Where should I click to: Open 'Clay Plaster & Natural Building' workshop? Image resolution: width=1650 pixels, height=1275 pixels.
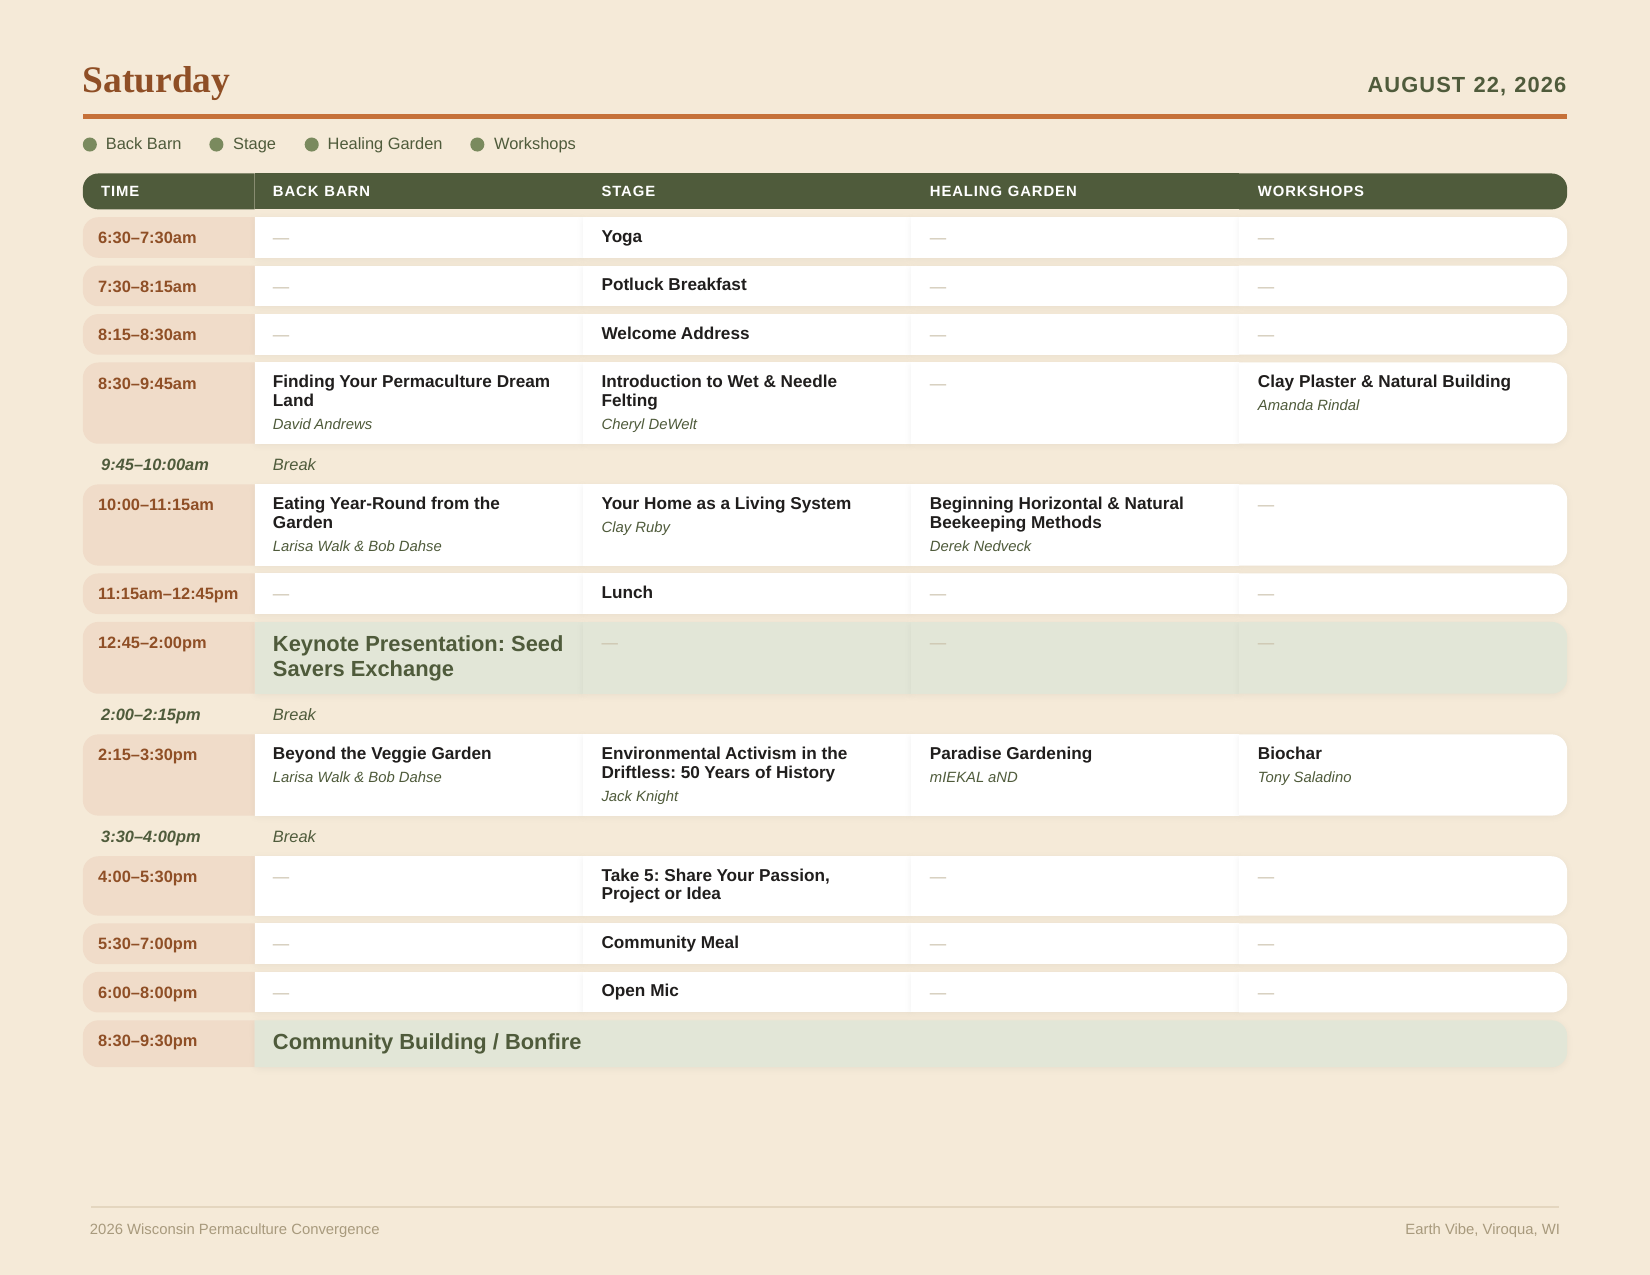point(1384,382)
